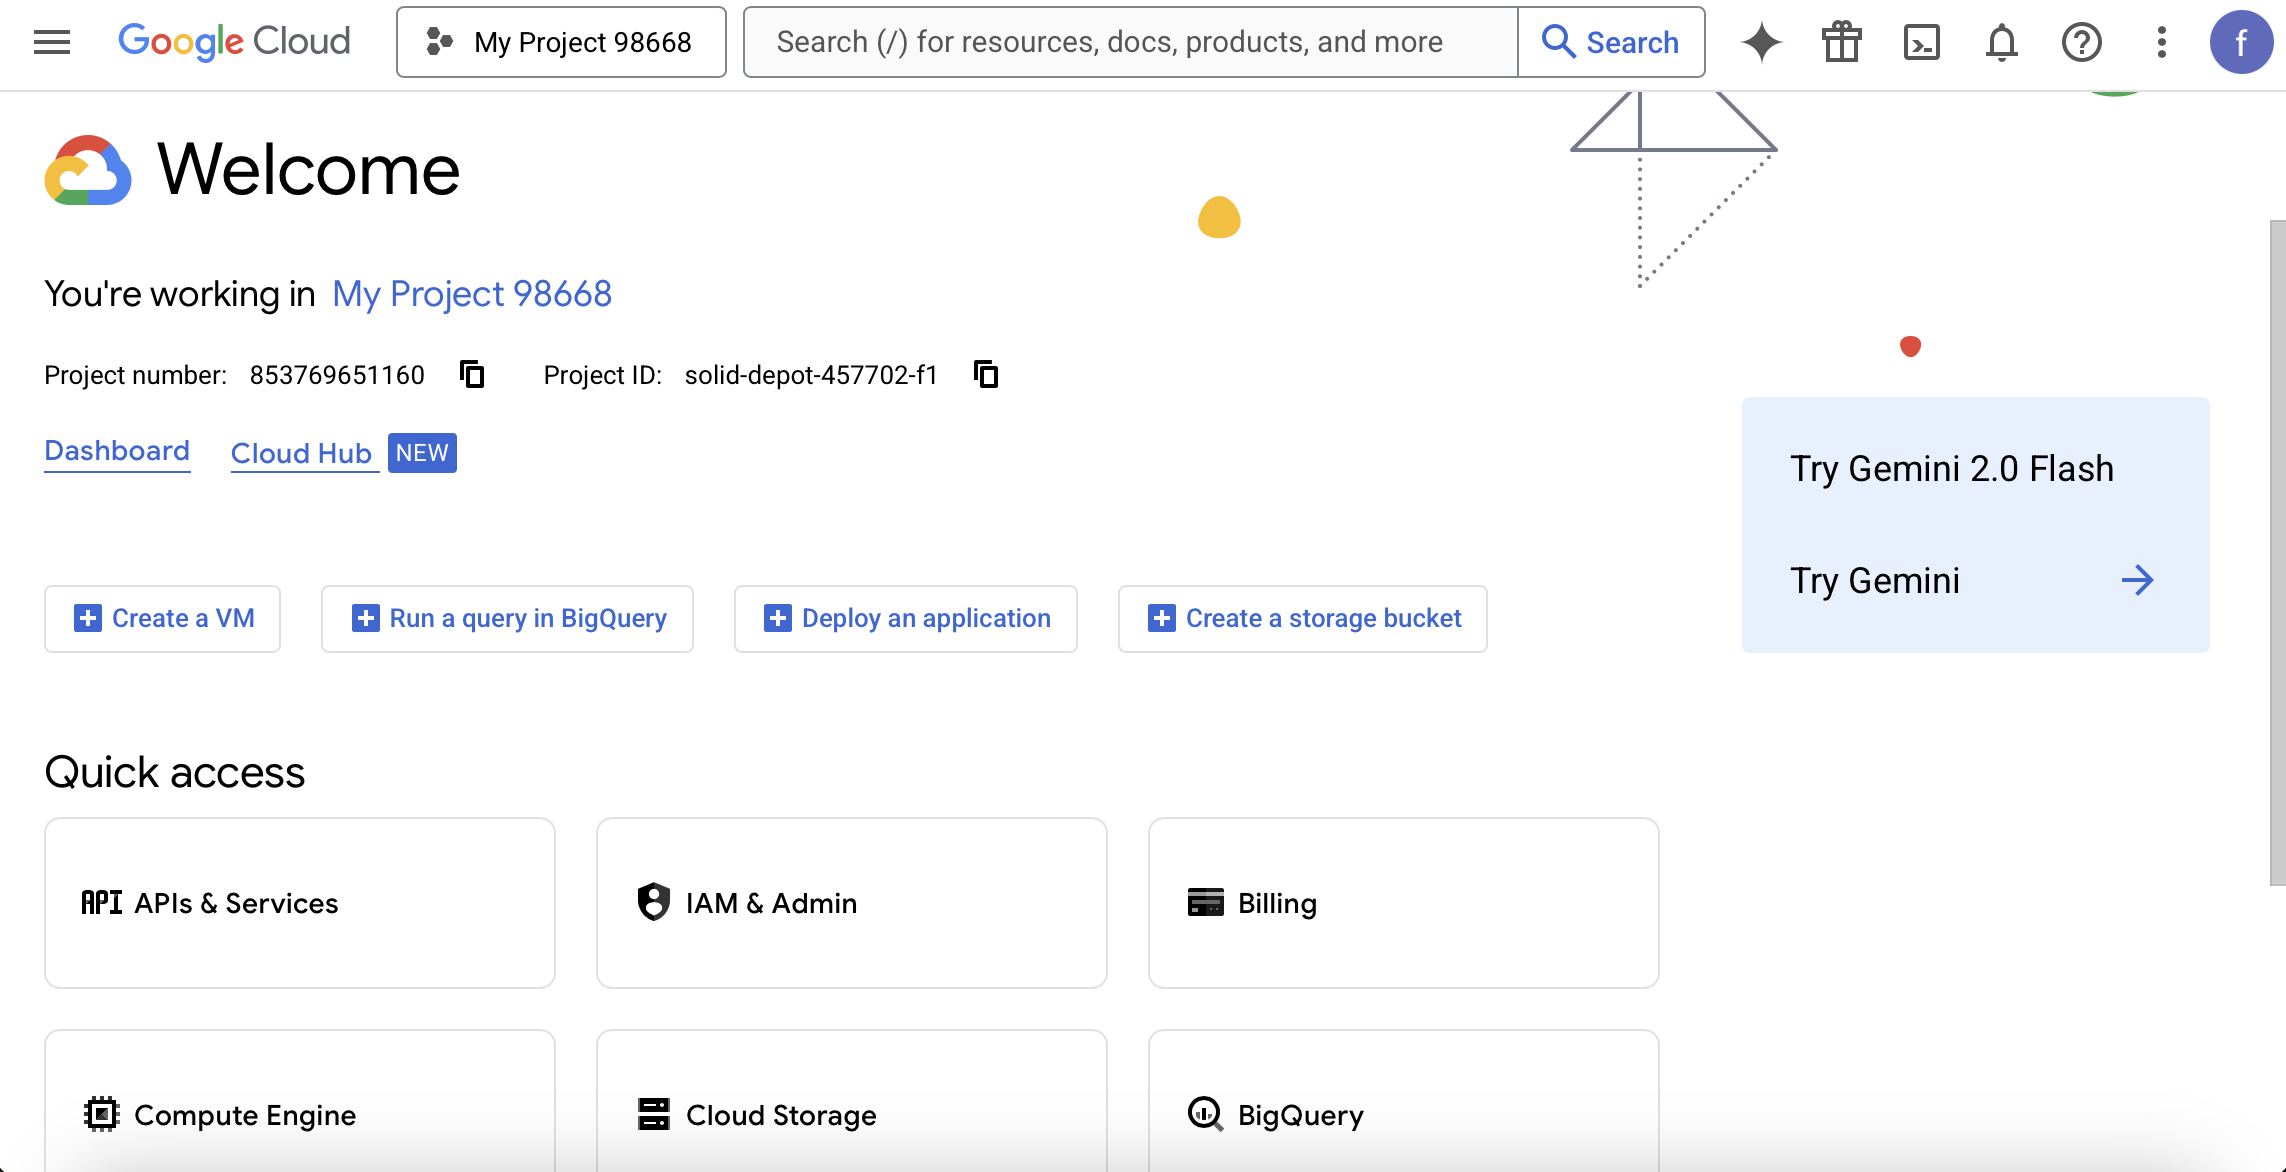The image size is (2286, 1172).
Task: Open the My Project 98668 link
Action: tap(472, 294)
